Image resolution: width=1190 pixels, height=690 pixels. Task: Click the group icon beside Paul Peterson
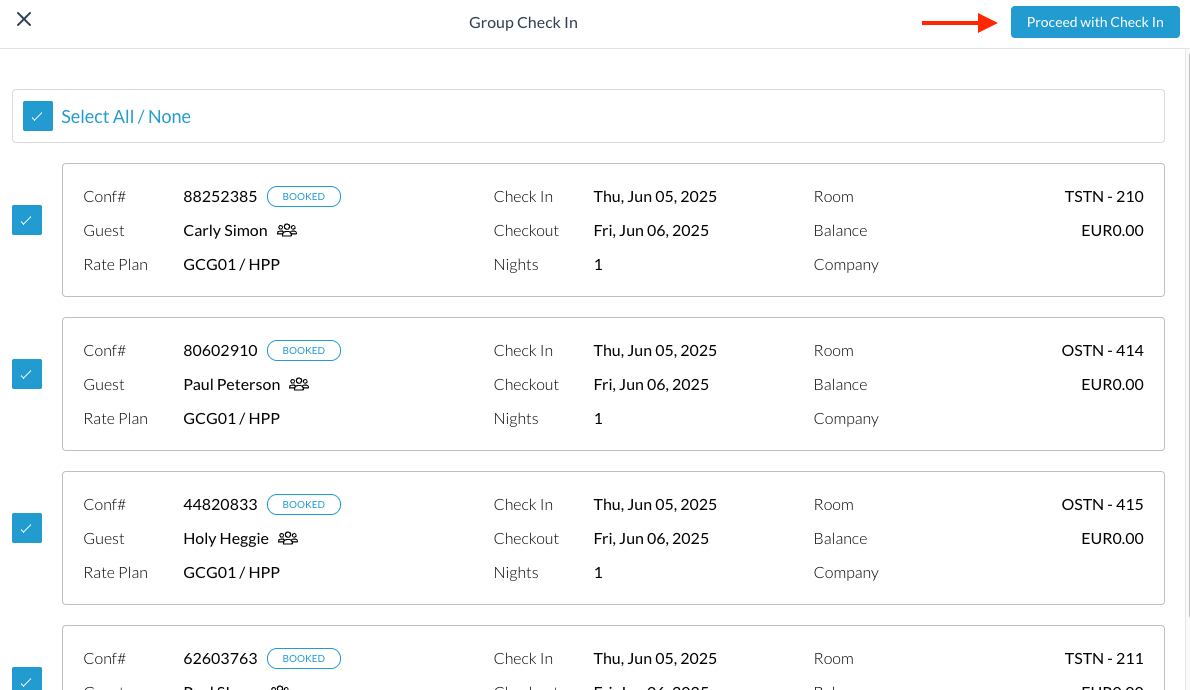(298, 384)
